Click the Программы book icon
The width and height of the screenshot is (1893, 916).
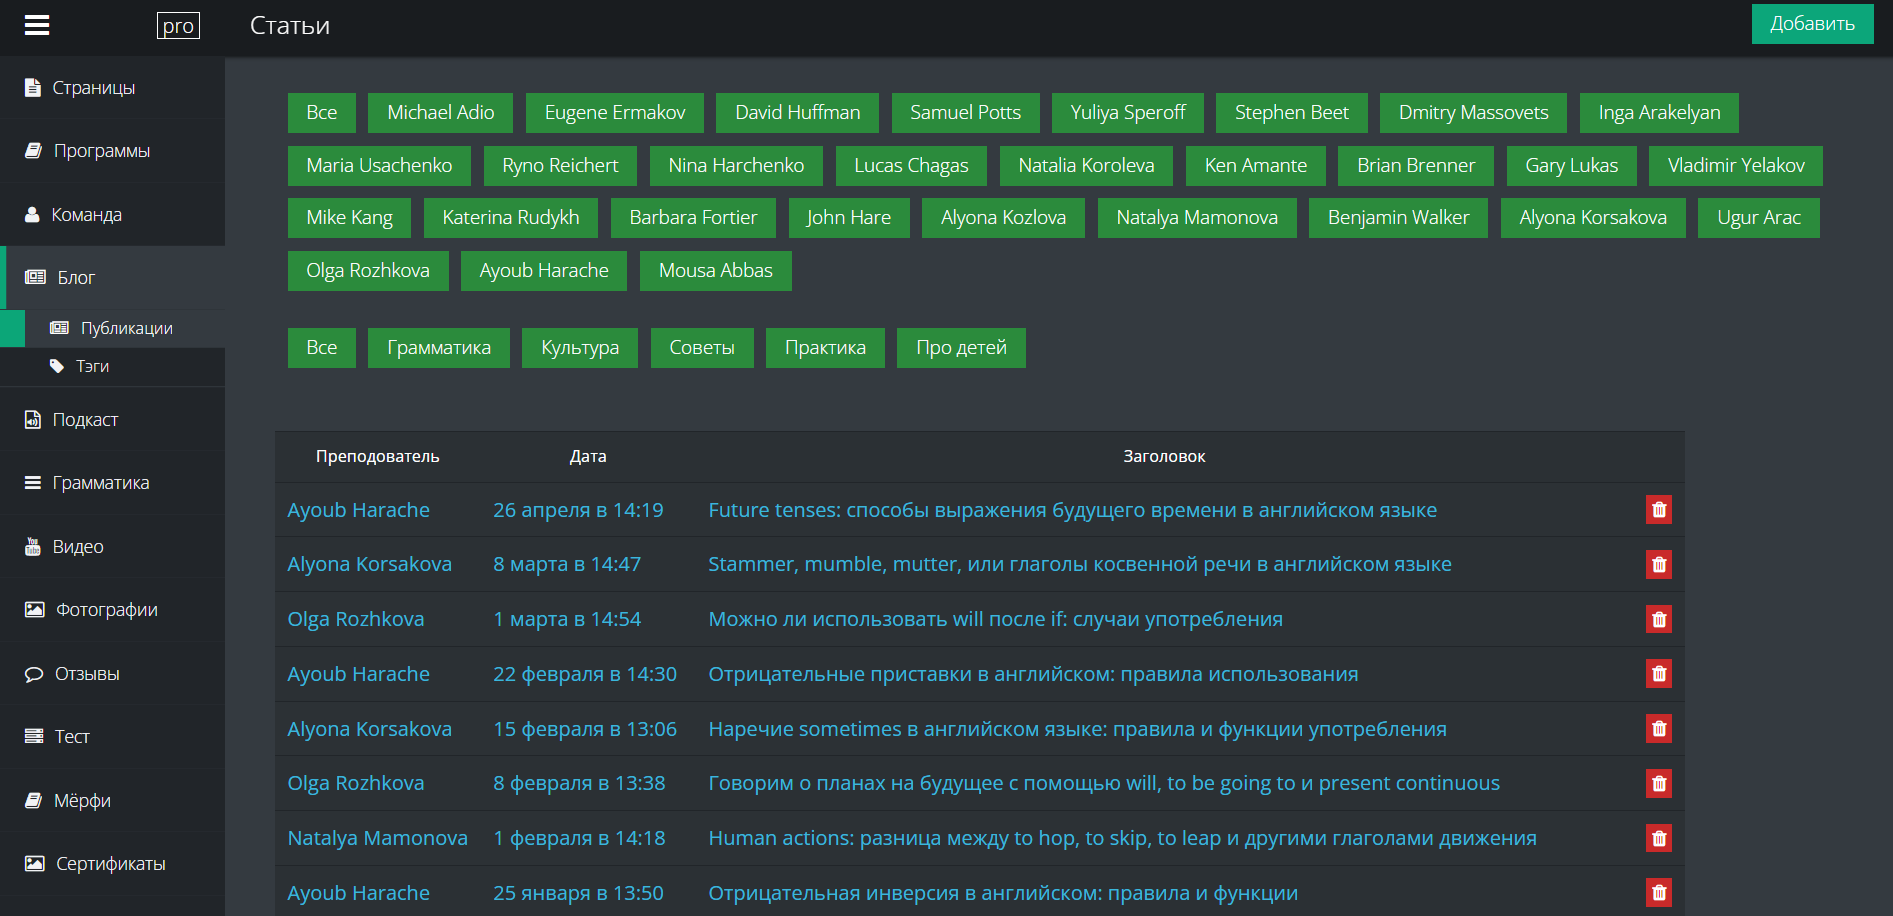[x=33, y=151]
